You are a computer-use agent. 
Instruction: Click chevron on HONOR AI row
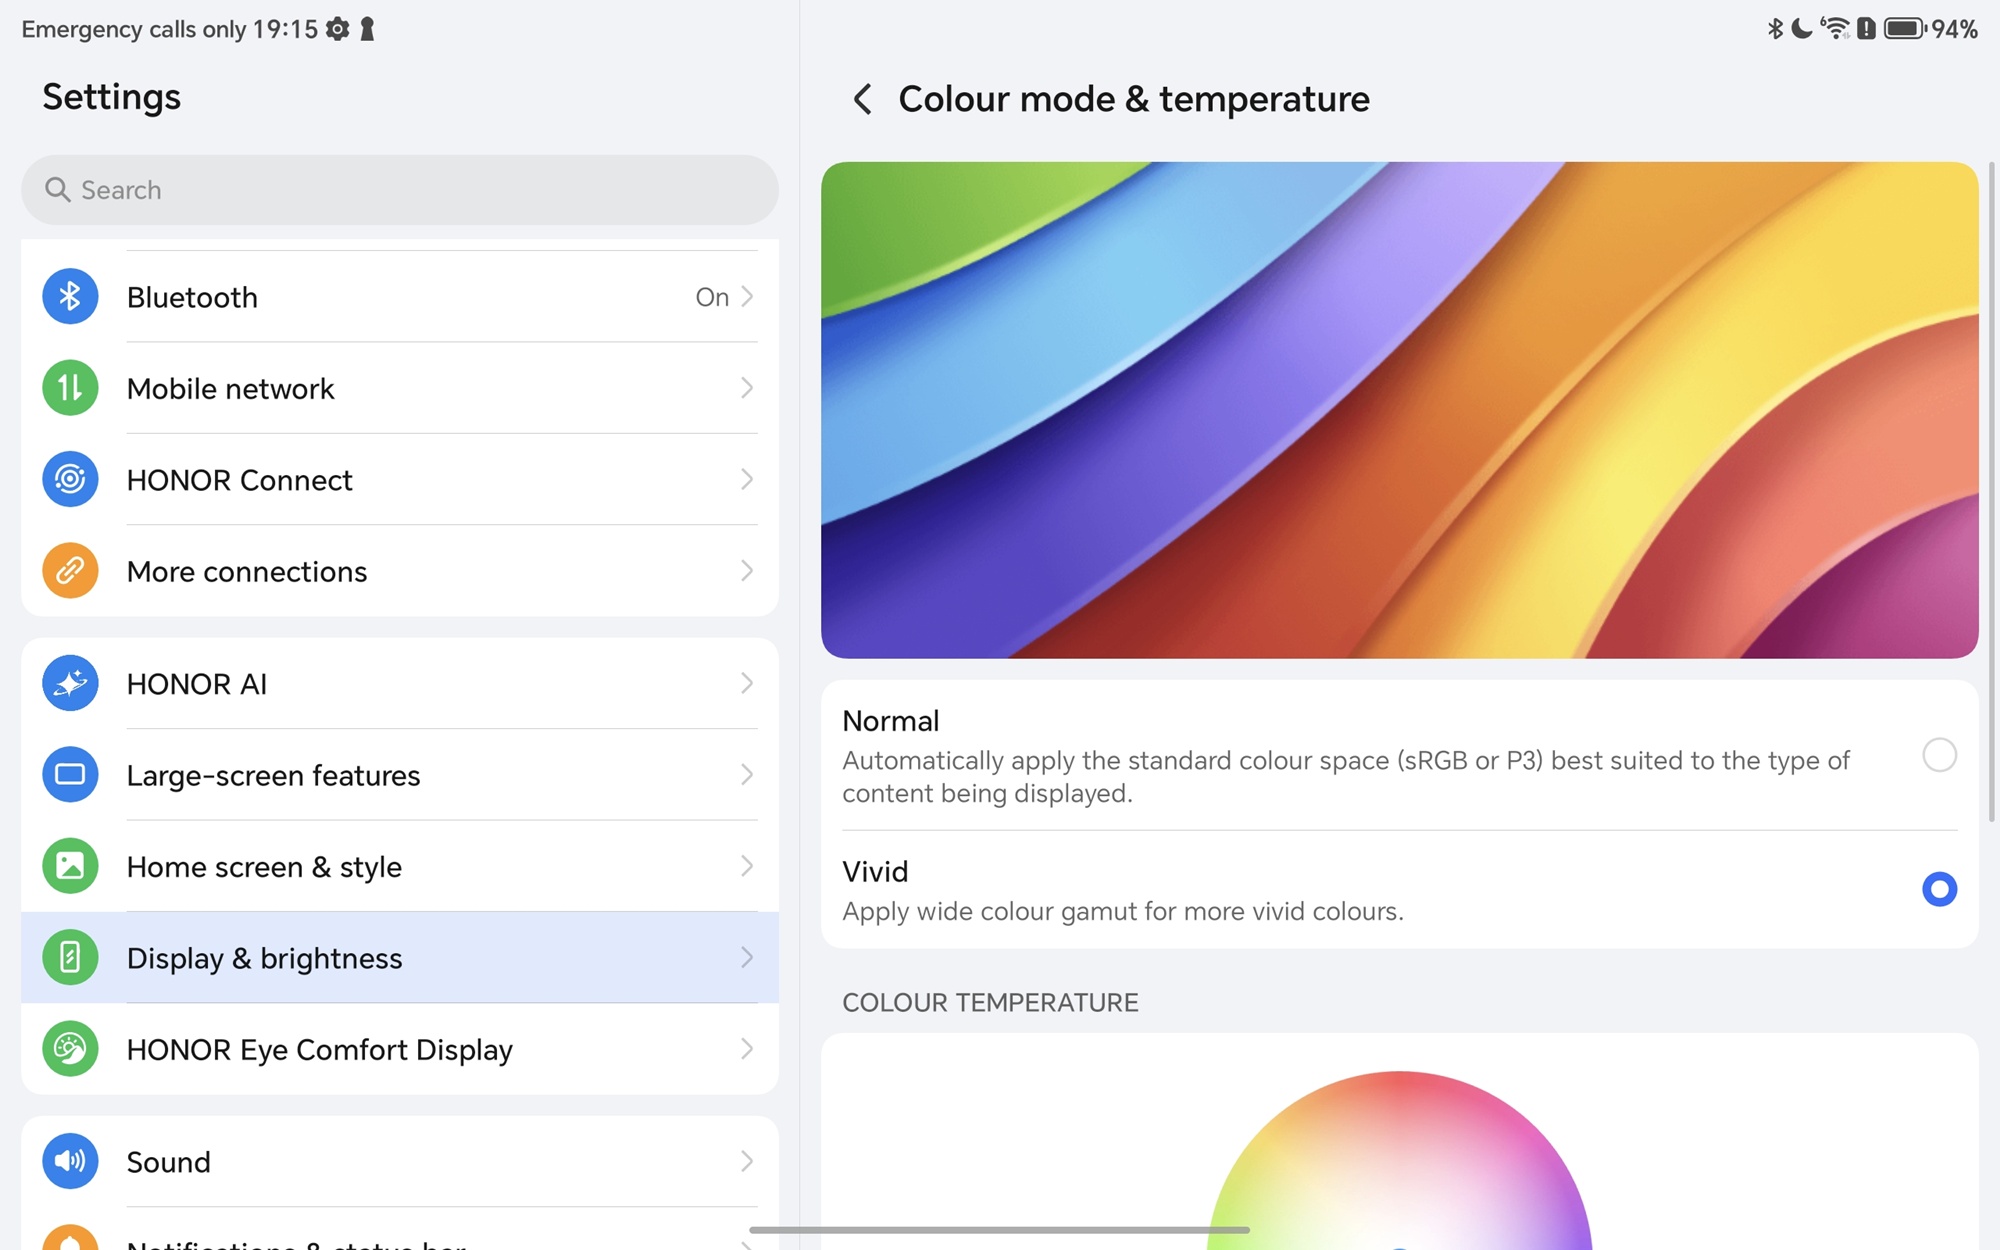pos(747,683)
